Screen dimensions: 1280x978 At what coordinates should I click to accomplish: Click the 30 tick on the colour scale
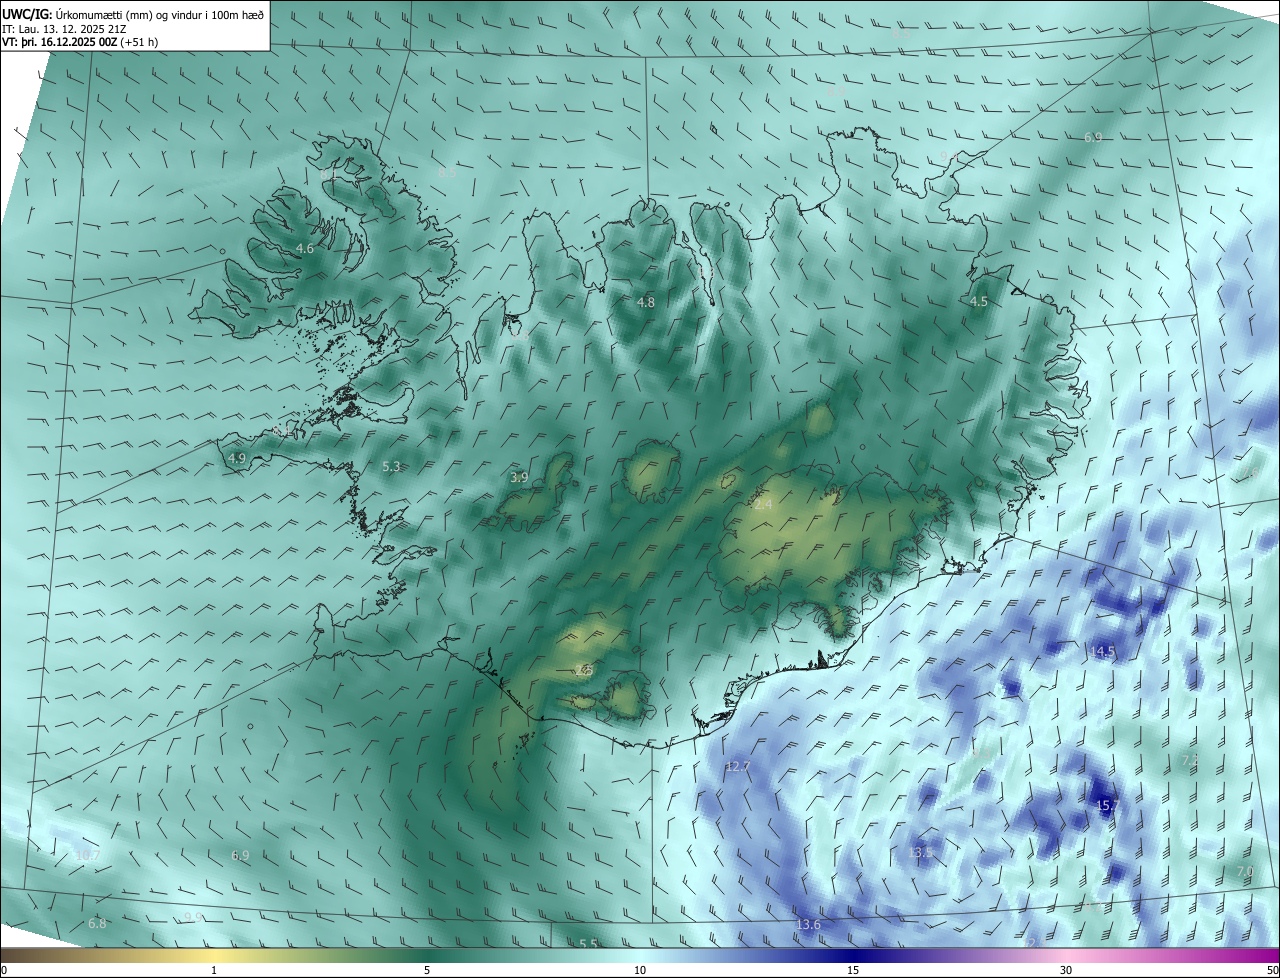tap(1066, 970)
